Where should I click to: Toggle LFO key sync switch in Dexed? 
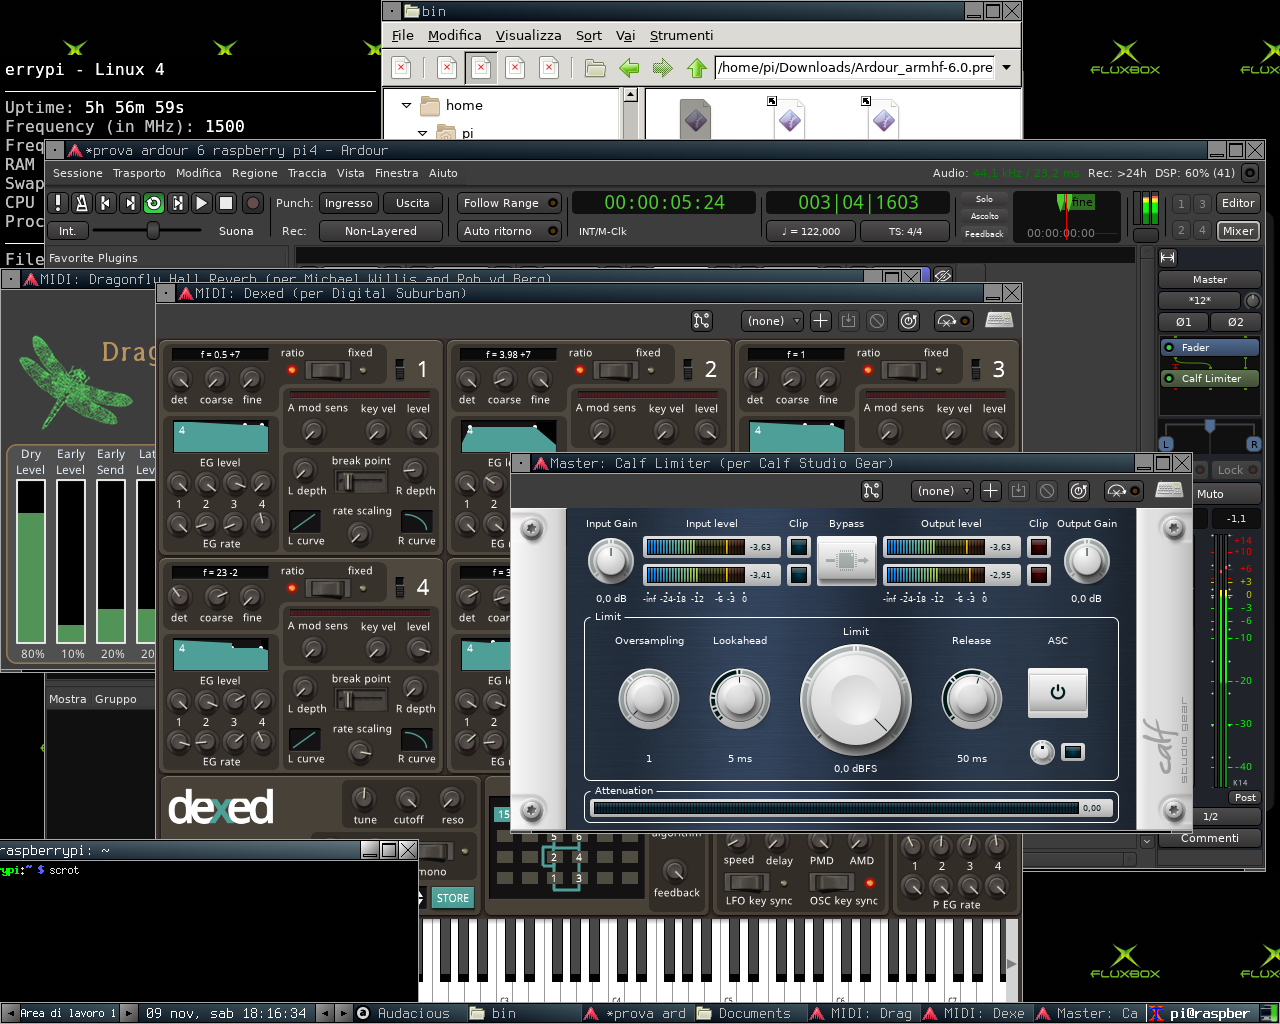(x=746, y=882)
